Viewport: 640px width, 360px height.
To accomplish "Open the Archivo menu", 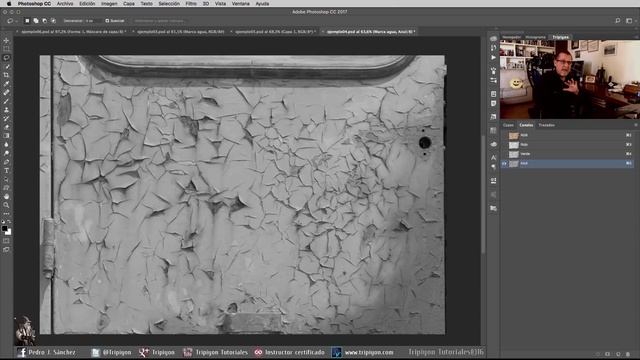I will coord(65,3).
